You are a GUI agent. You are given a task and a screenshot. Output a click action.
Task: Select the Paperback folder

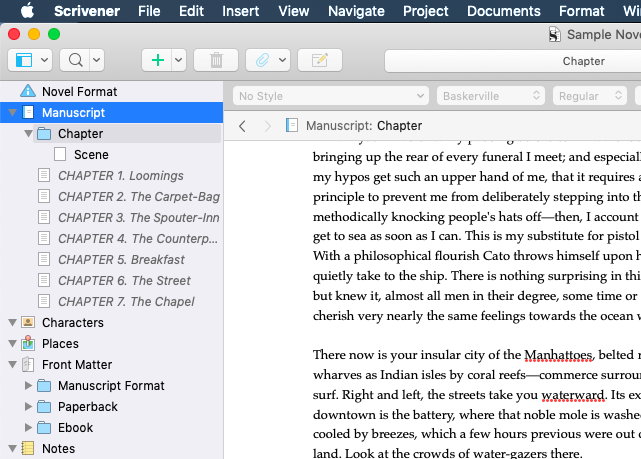87,407
